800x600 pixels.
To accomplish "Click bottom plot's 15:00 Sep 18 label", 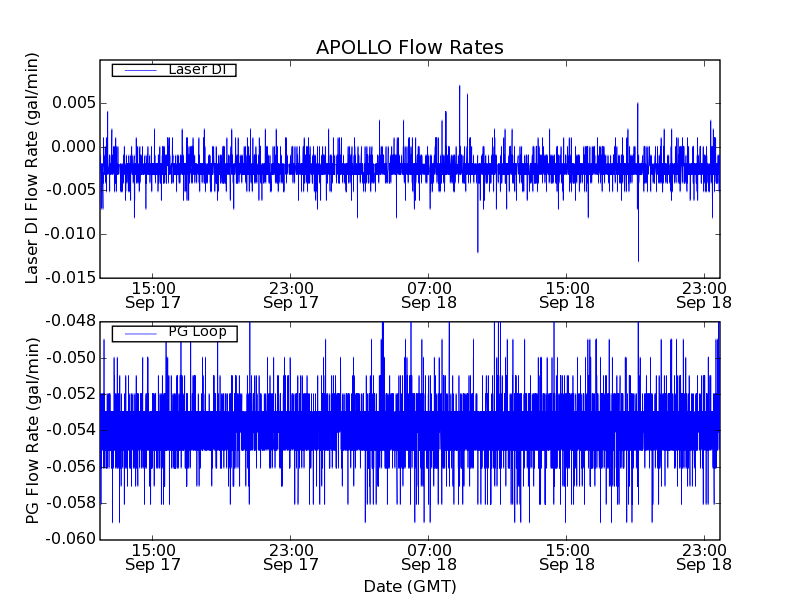I will [x=567, y=558].
